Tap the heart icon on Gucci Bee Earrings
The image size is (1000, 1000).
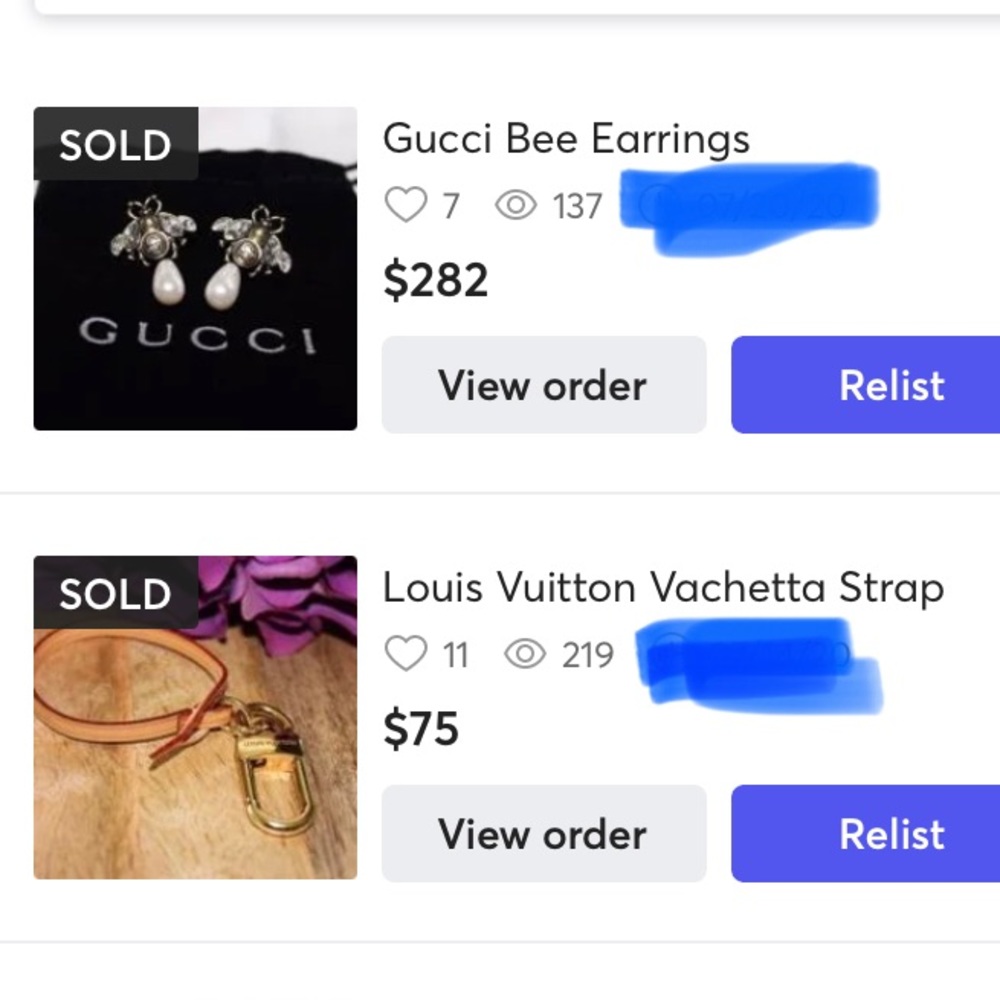coord(406,205)
